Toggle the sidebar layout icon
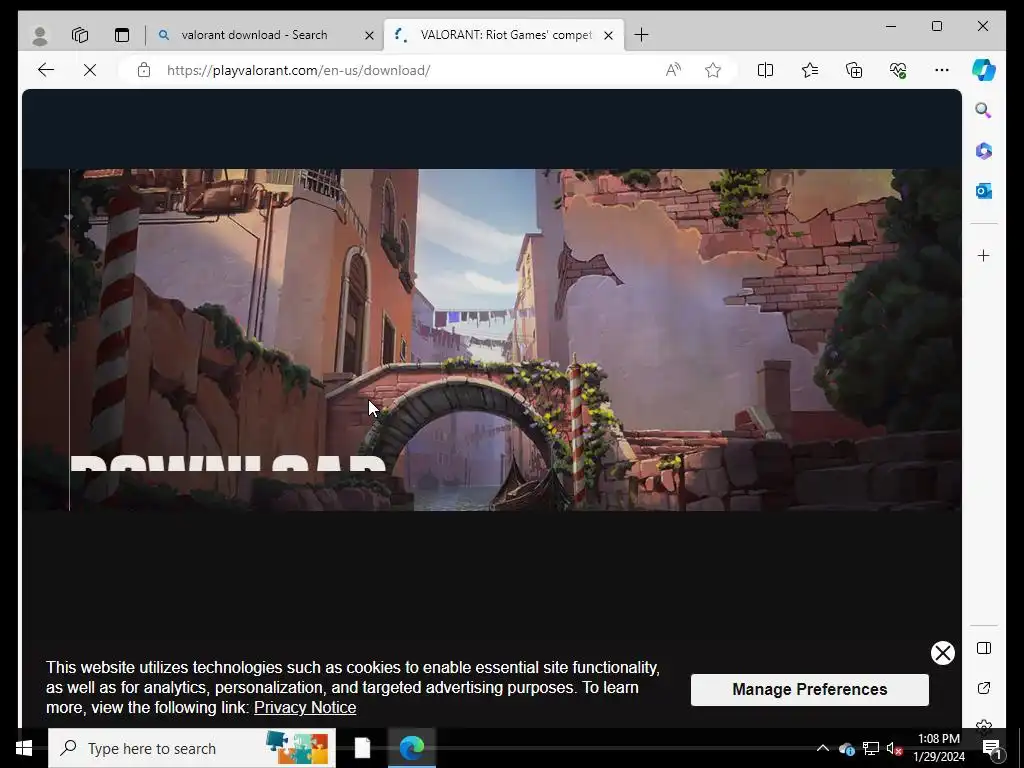 (x=984, y=648)
